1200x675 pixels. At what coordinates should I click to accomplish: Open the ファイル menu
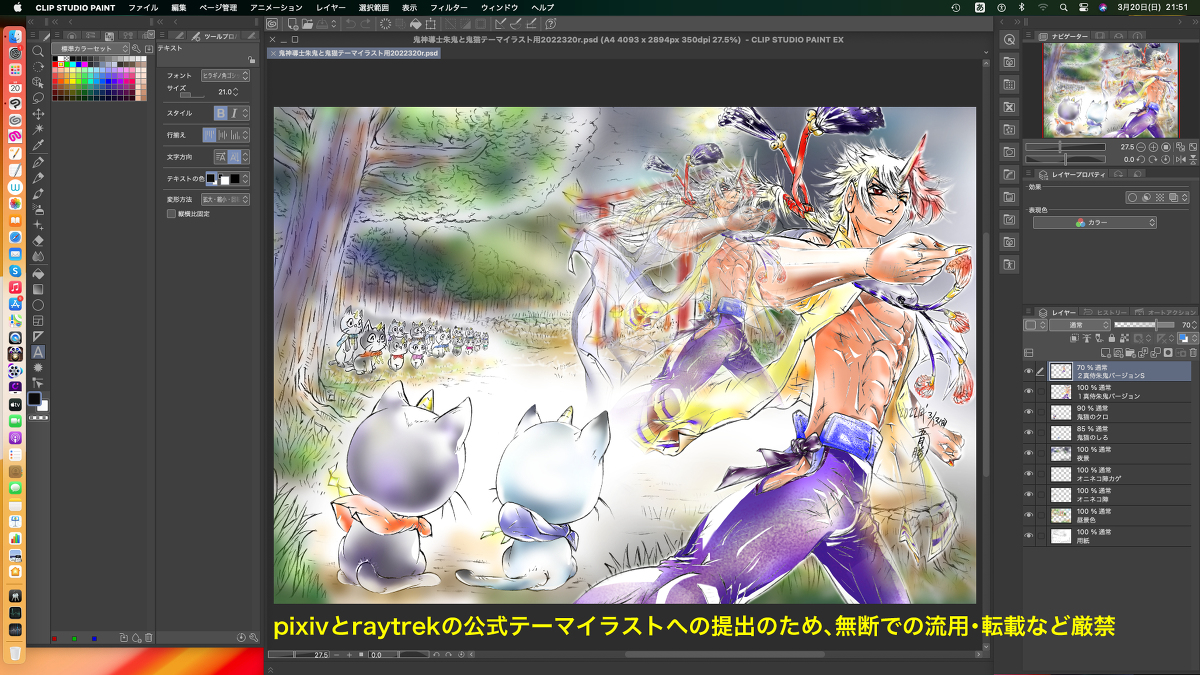pyautogui.click(x=143, y=7)
